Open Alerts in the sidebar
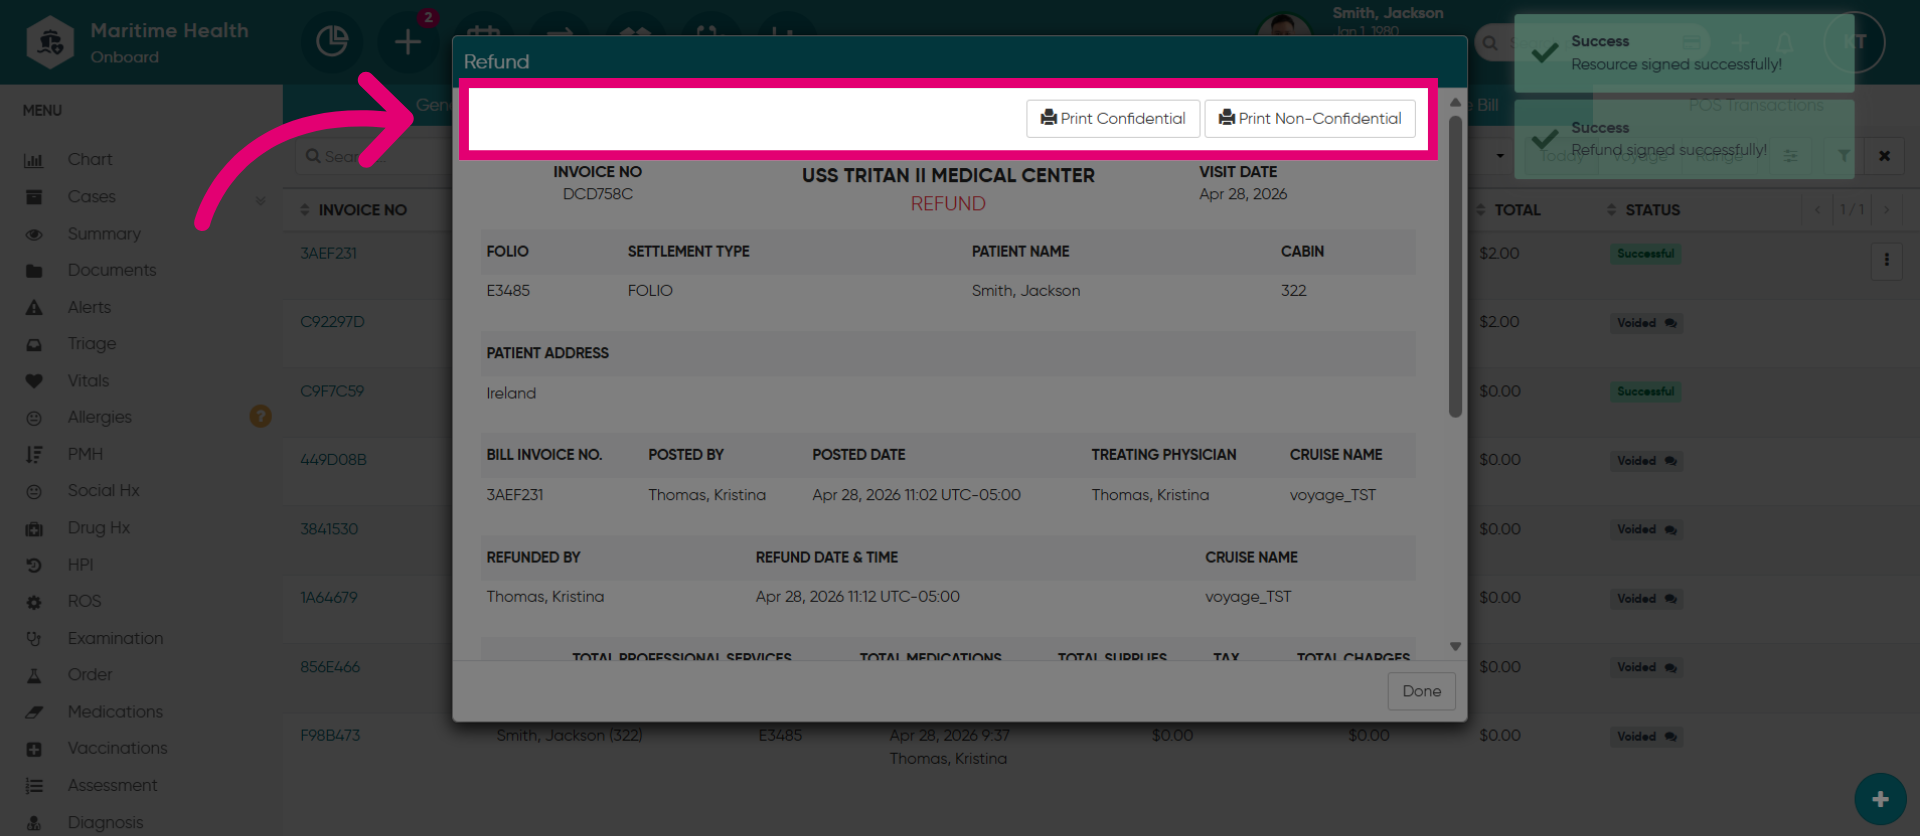 (89, 307)
